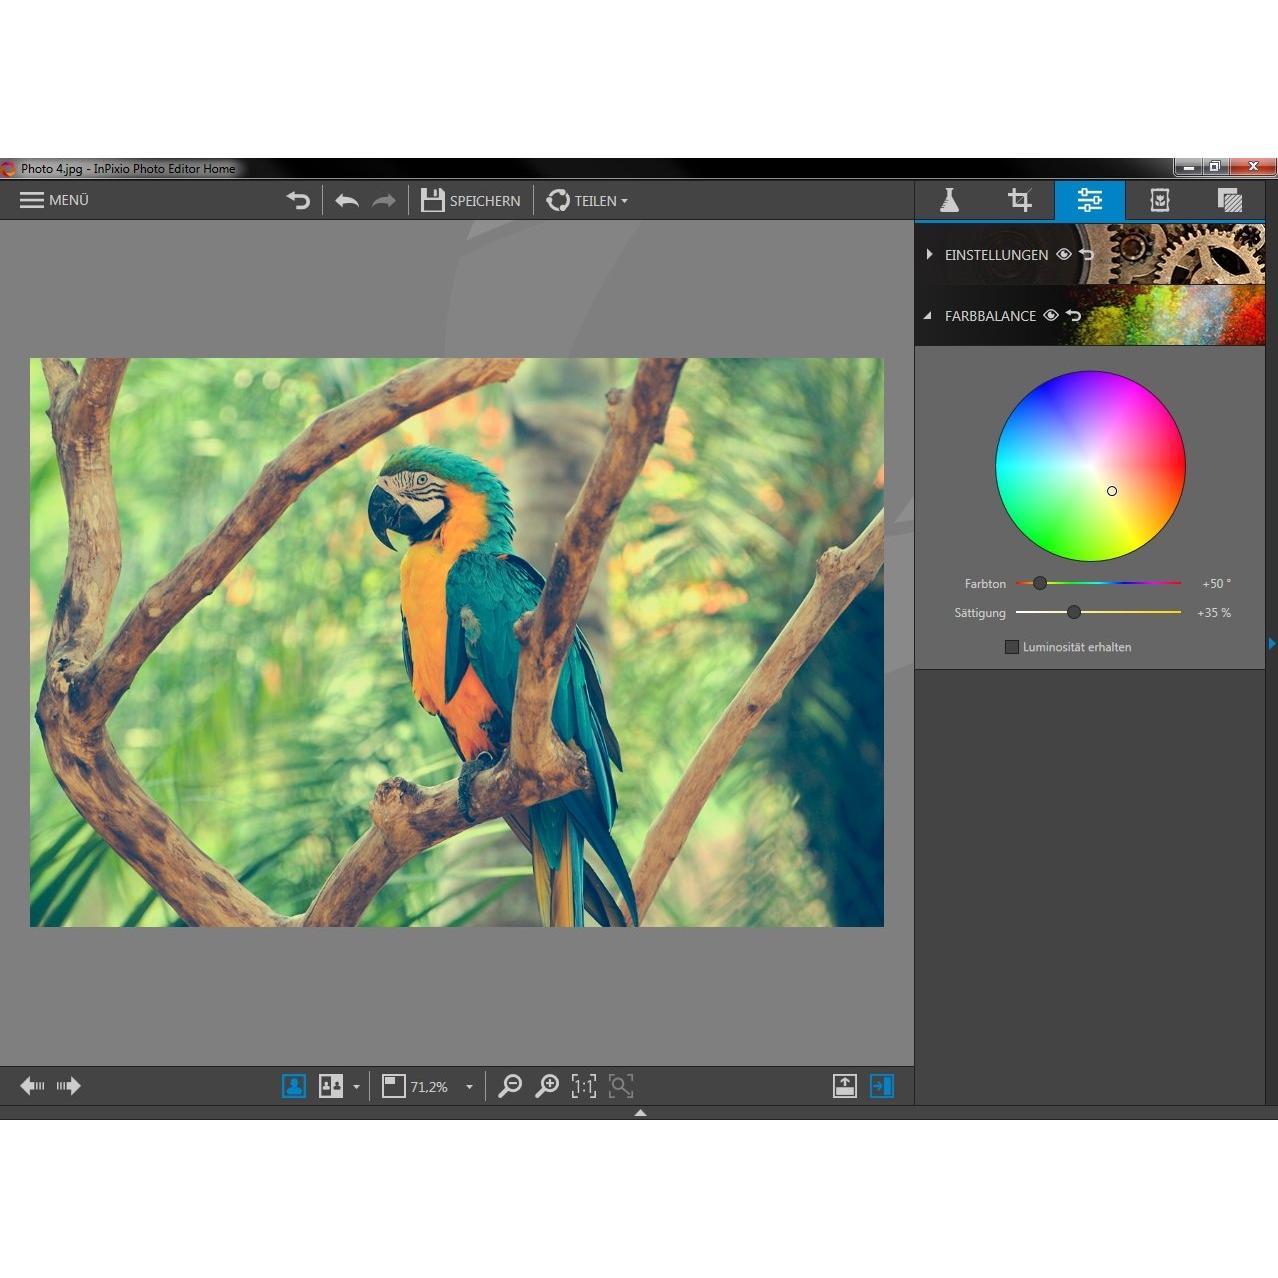Click the undo arrow icon
Screen dimensions: 1278x1278
click(x=347, y=201)
